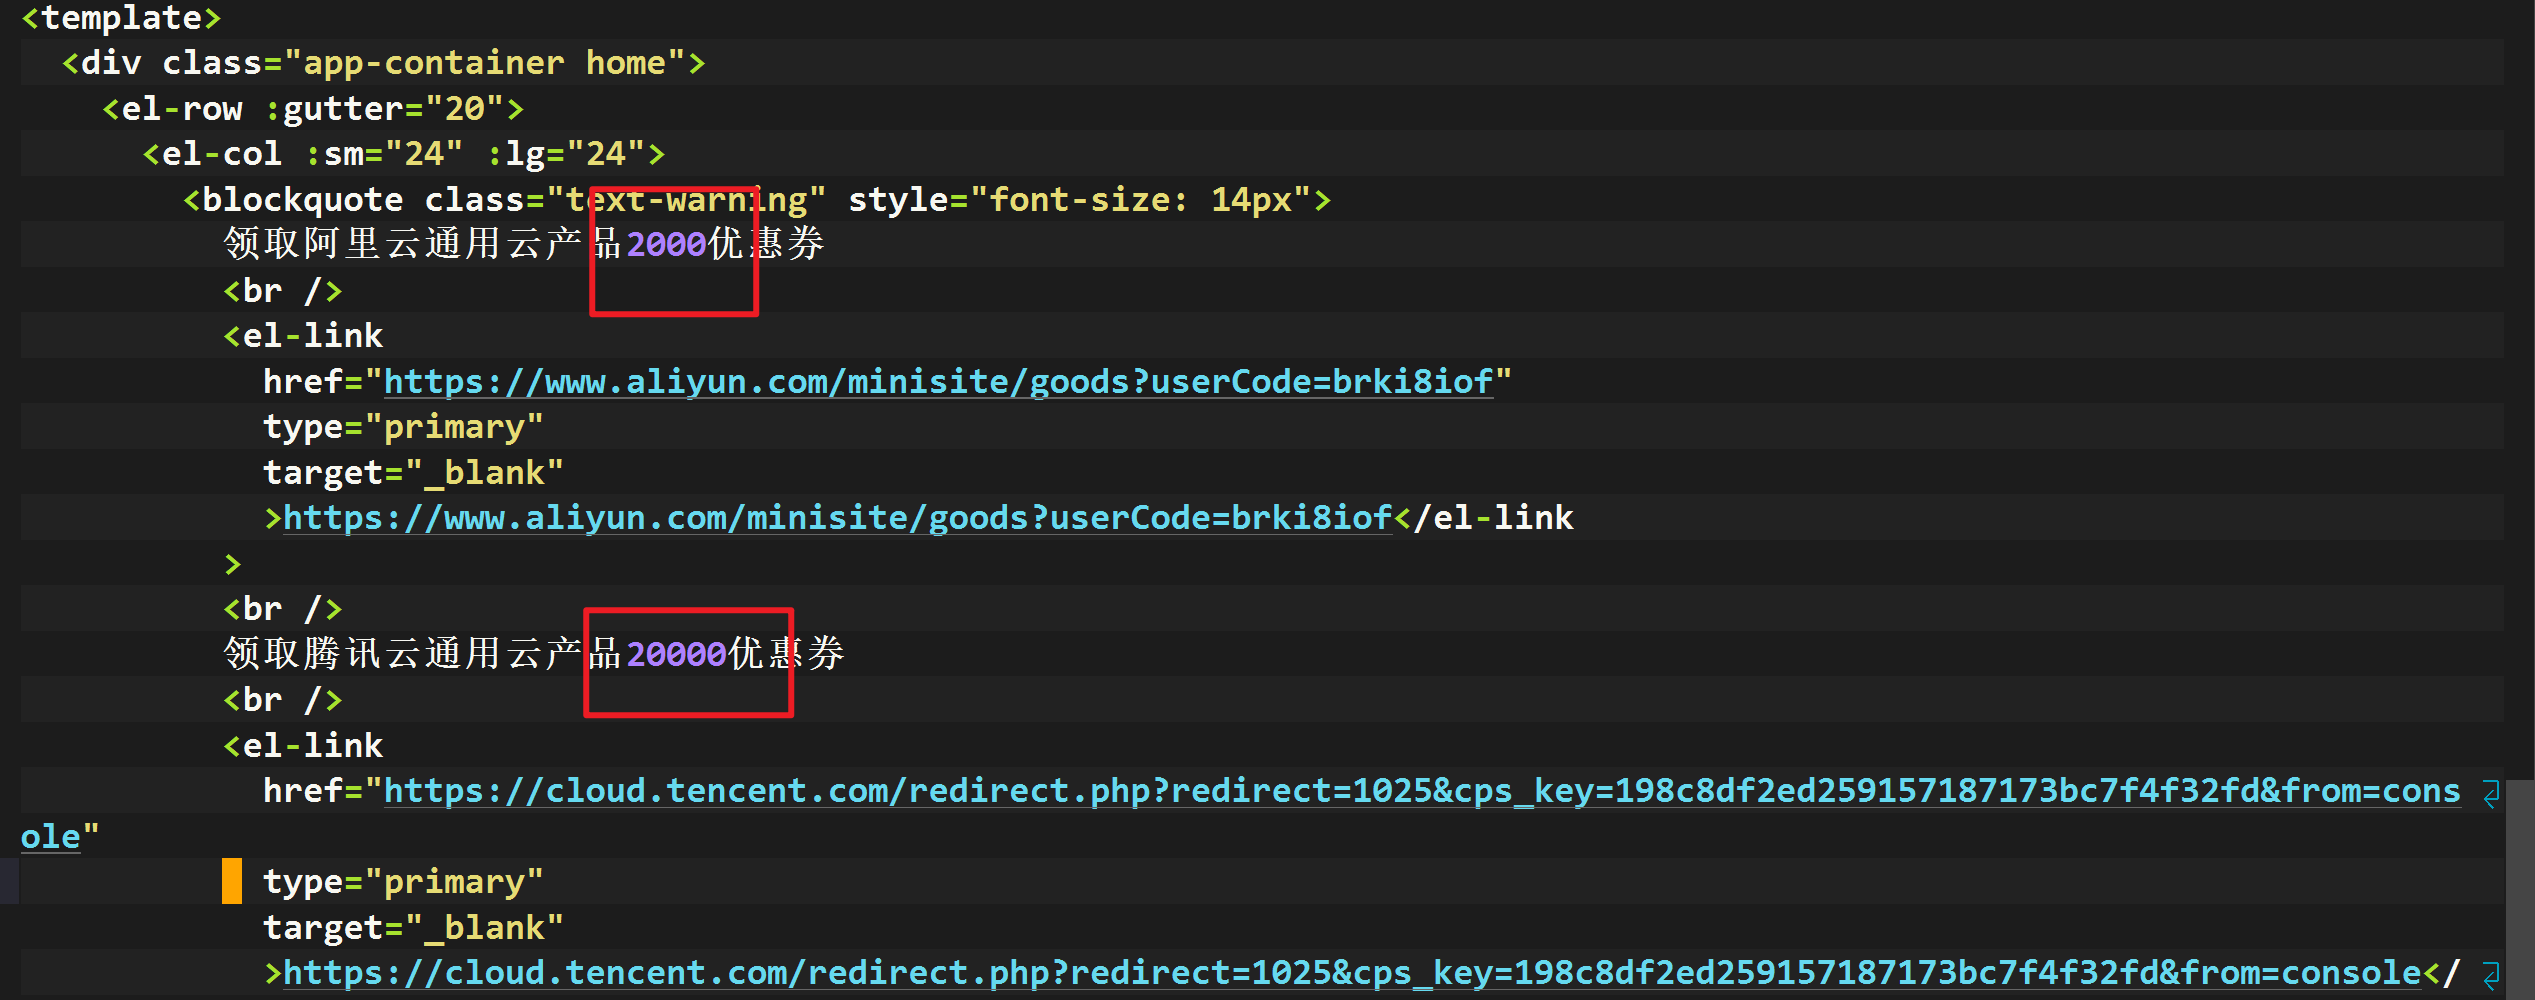Click the 领取腾讯云通用云产品 text
Image resolution: width=2535 pixels, height=1000 pixels.
click(x=423, y=654)
